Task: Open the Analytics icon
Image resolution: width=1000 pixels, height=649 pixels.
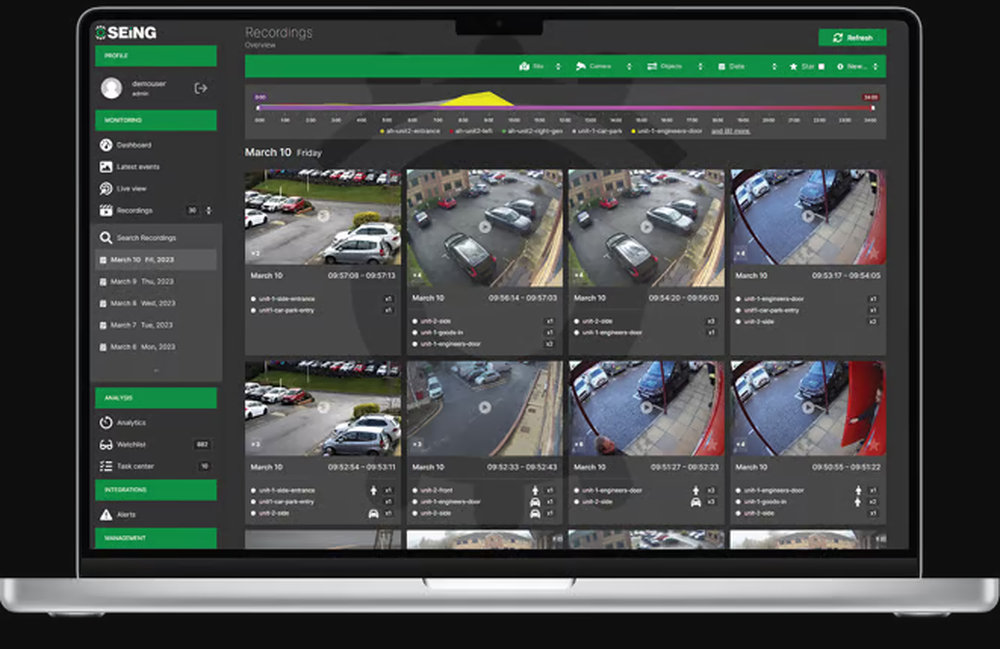Action: (106, 422)
